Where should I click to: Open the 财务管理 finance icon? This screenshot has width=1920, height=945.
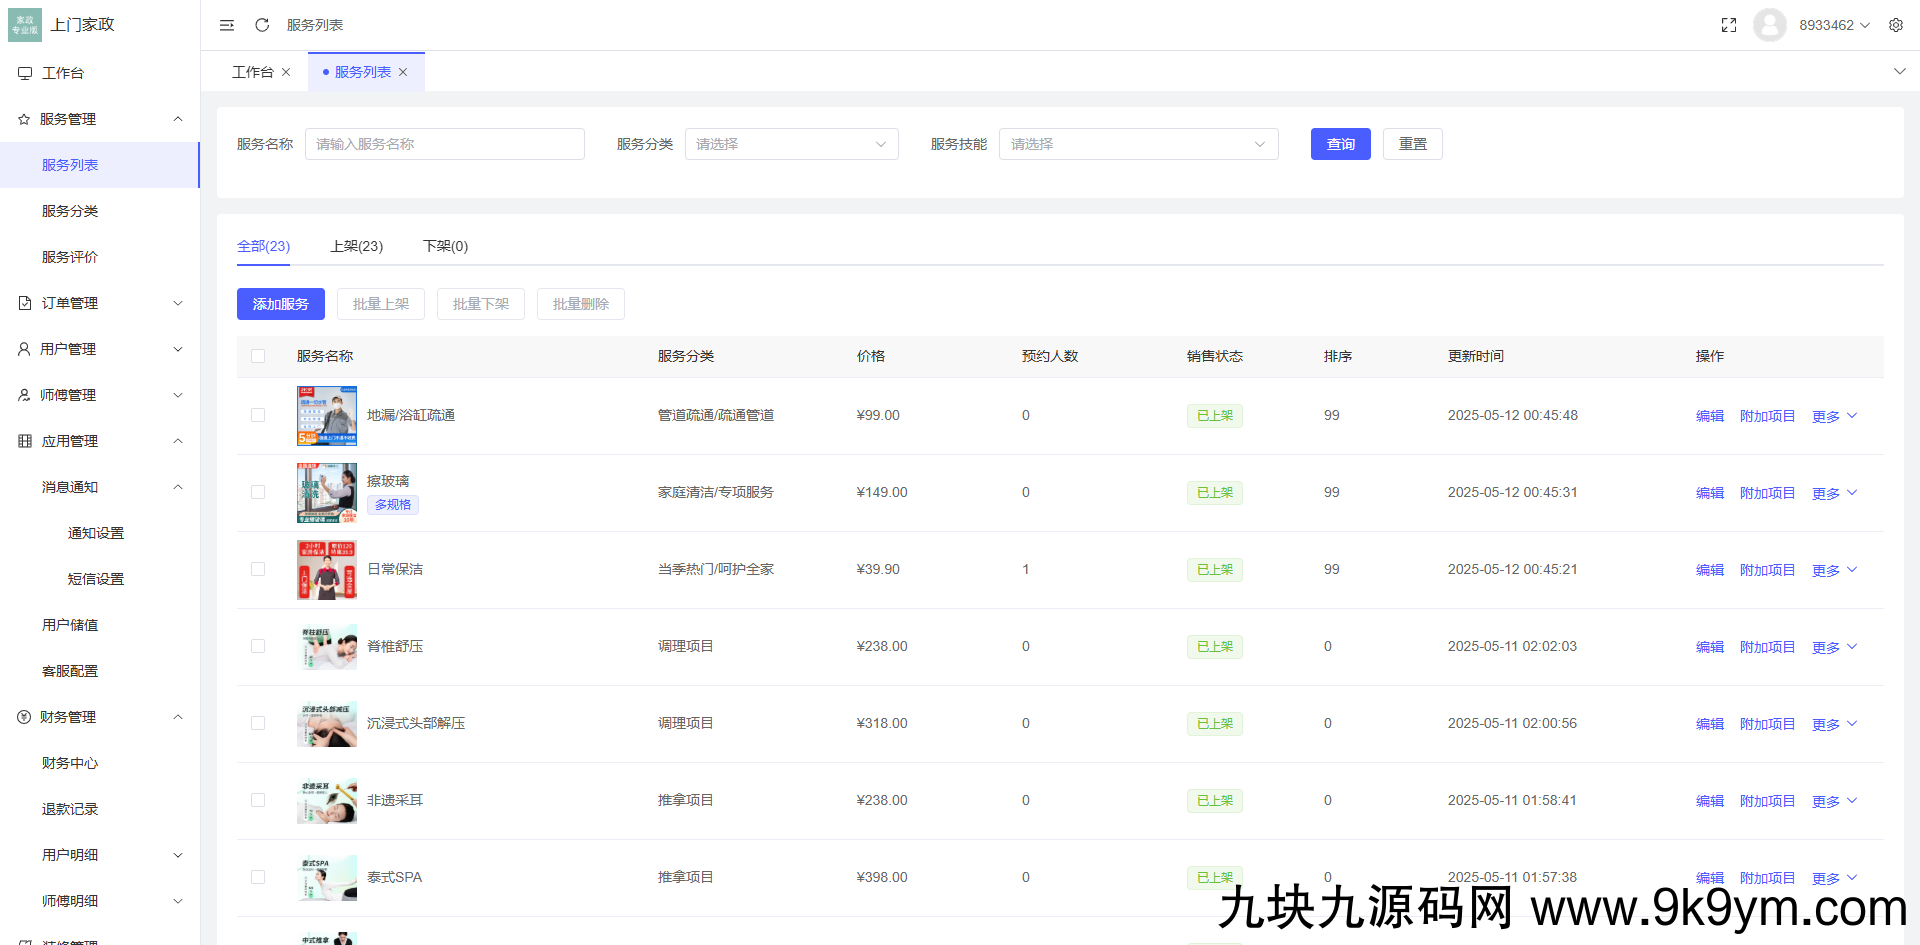pyautogui.click(x=24, y=716)
